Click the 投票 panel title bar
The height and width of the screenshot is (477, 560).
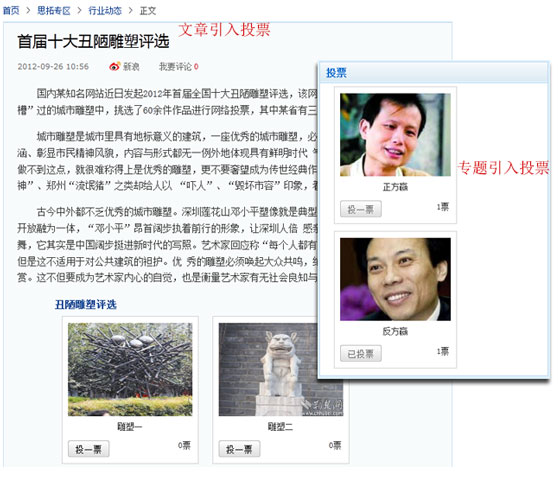click(x=434, y=73)
